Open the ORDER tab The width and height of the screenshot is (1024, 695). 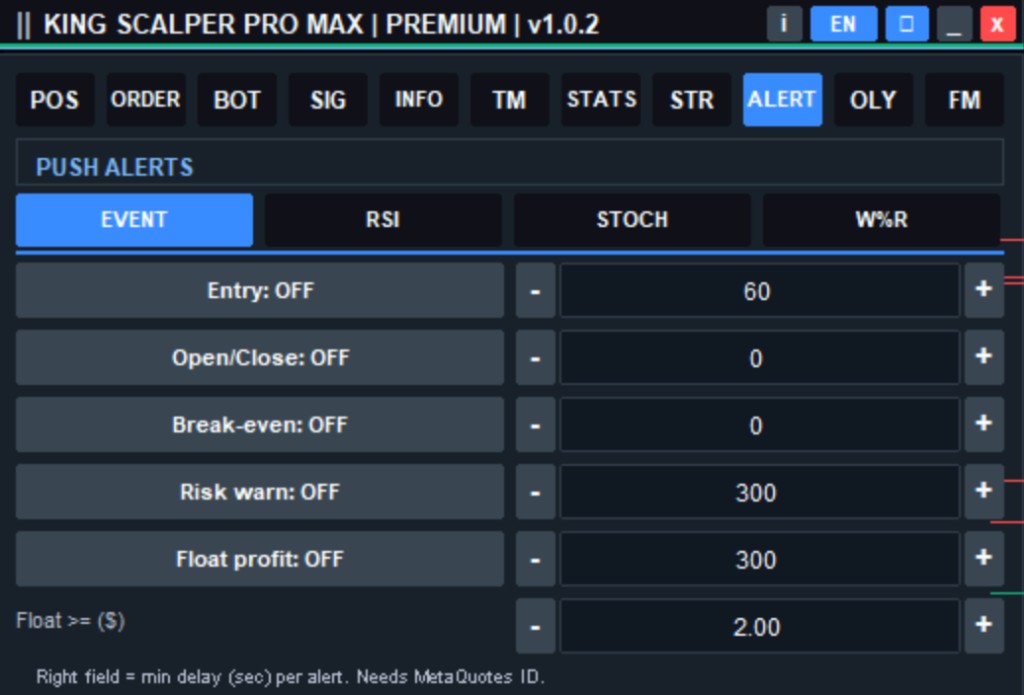pyautogui.click(x=146, y=100)
